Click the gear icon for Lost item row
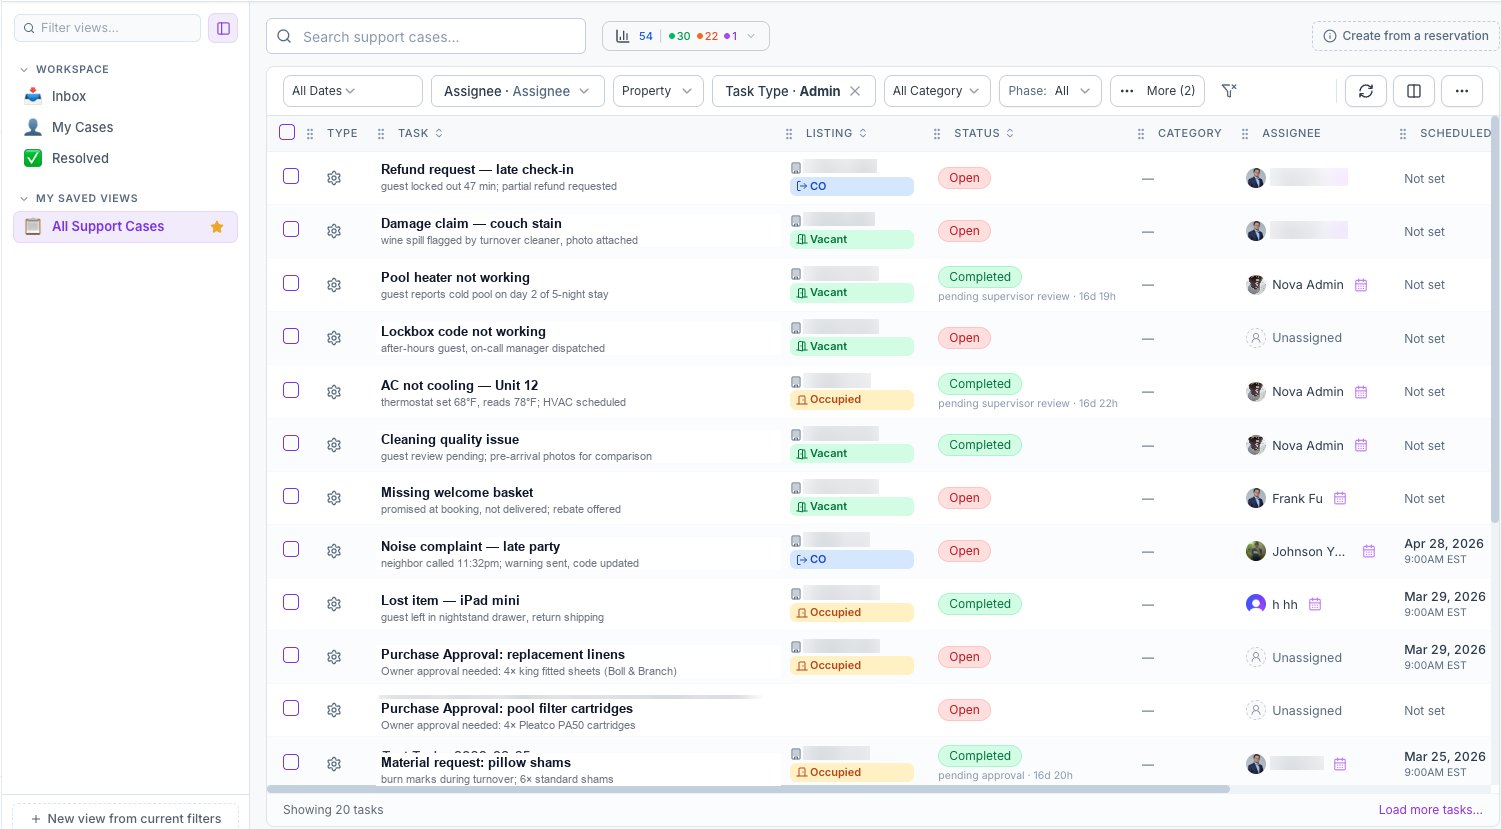1501x829 pixels. click(334, 604)
